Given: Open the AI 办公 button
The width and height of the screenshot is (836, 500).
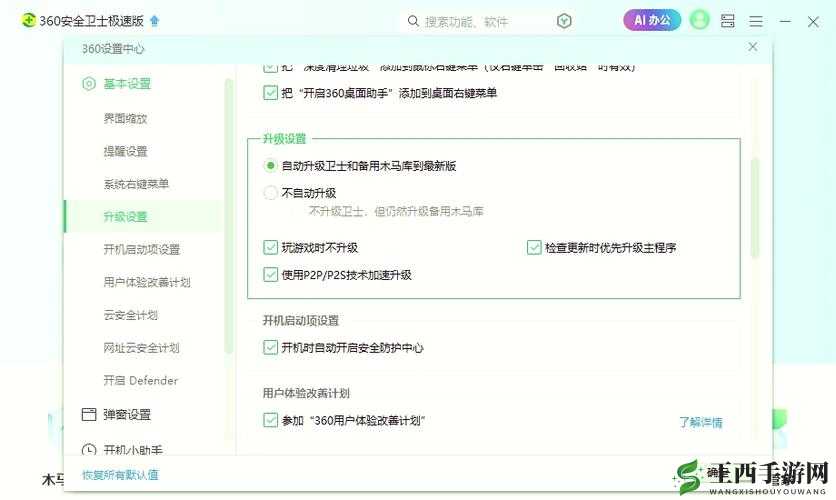Looking at the screenshot, I should point(652,20).
